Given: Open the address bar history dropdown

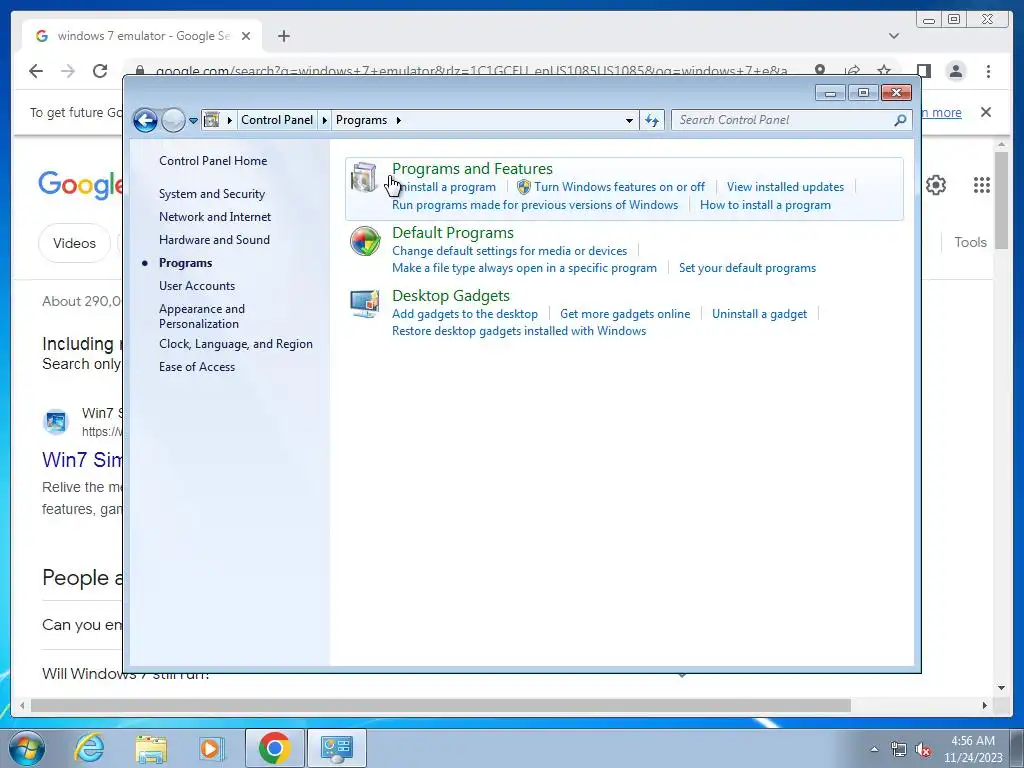Looking at the screenshot, I should 629,120.
